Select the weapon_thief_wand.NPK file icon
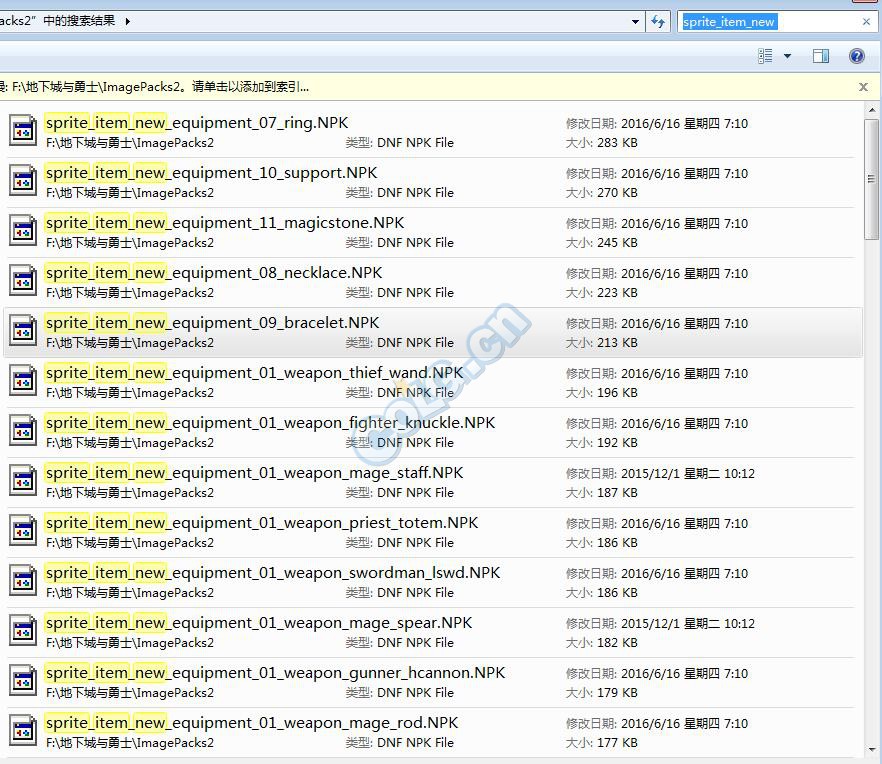This screenshot has width=882, height=764. click(x=23, y=381)
